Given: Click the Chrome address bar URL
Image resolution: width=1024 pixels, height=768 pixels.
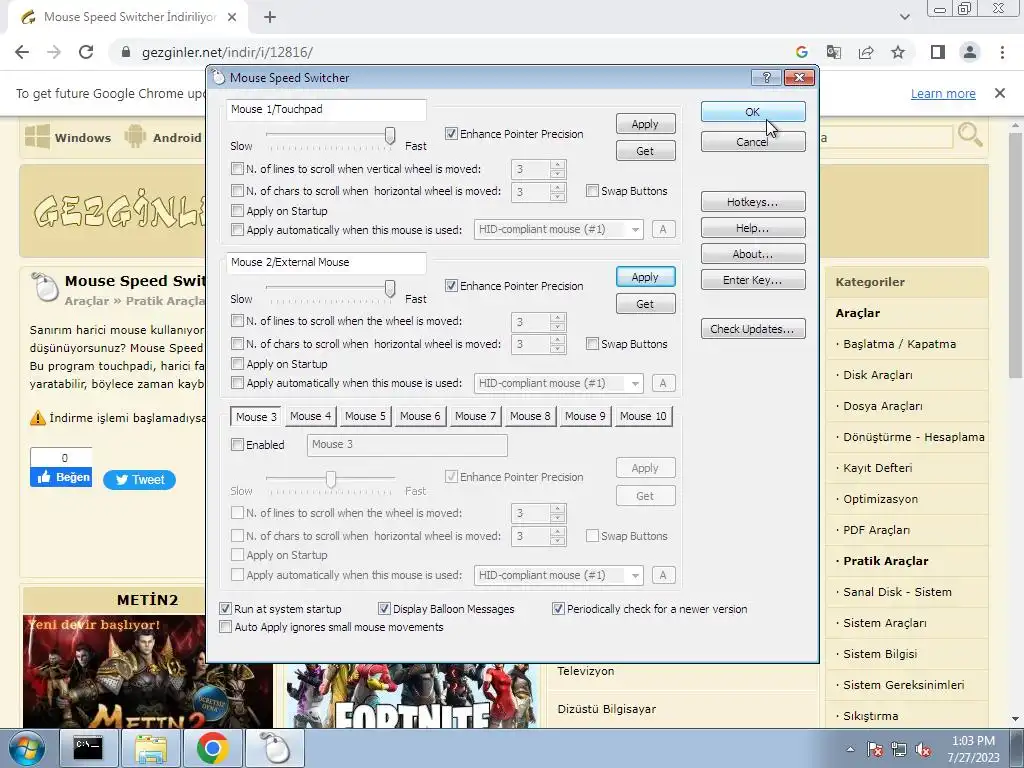Looking at the screenshot, I should (227, 52).
